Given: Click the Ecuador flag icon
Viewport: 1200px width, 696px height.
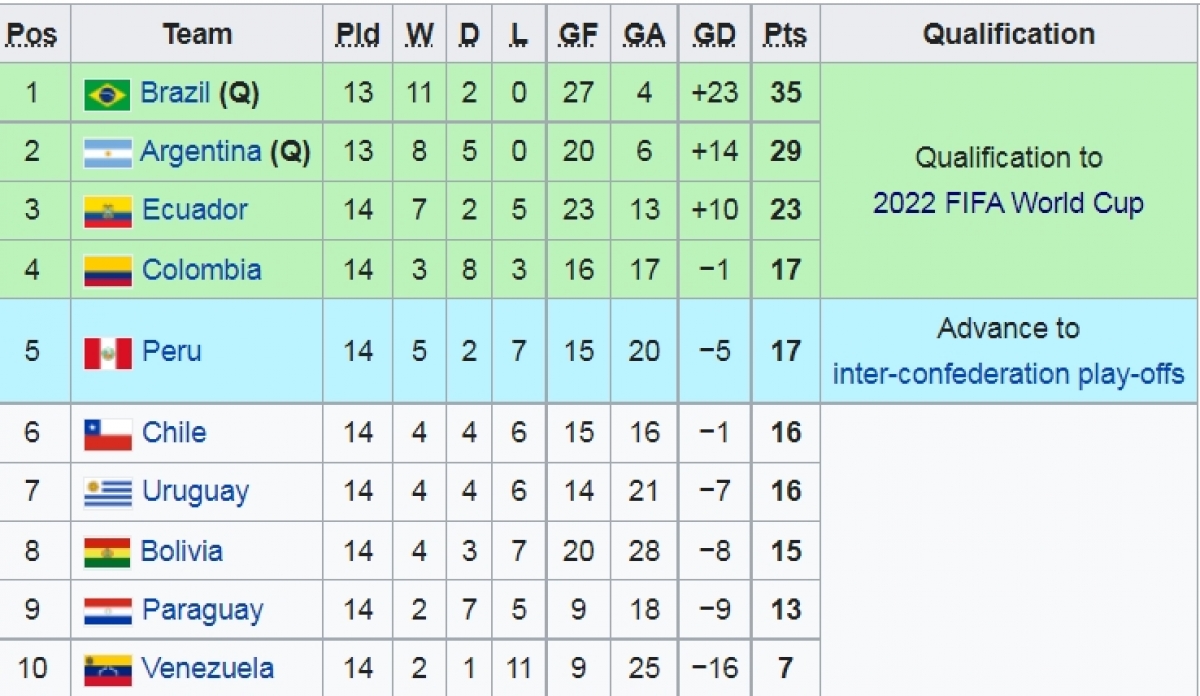Looking at the screenshot, I should pyautogui.click(x=107, y=211).
